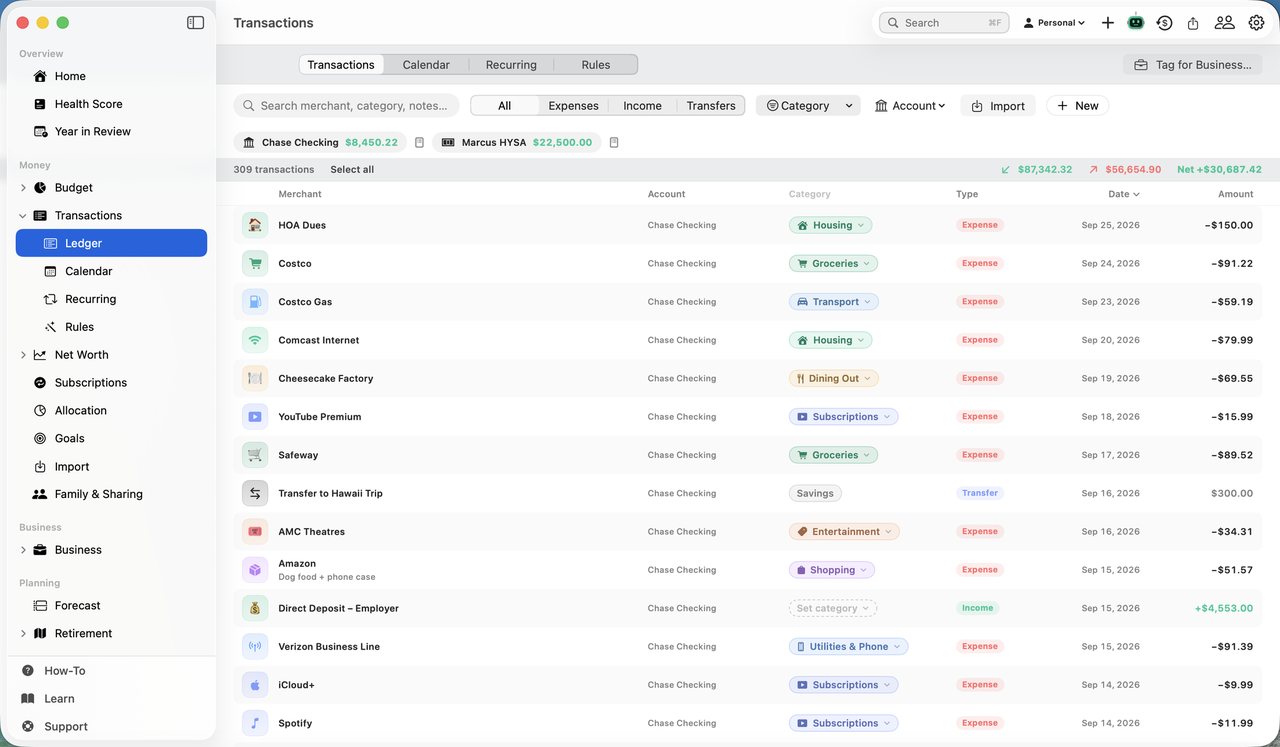The image size is (1280, 747).
Task: Open the Category filter dropdown
Action: (808, 106)
